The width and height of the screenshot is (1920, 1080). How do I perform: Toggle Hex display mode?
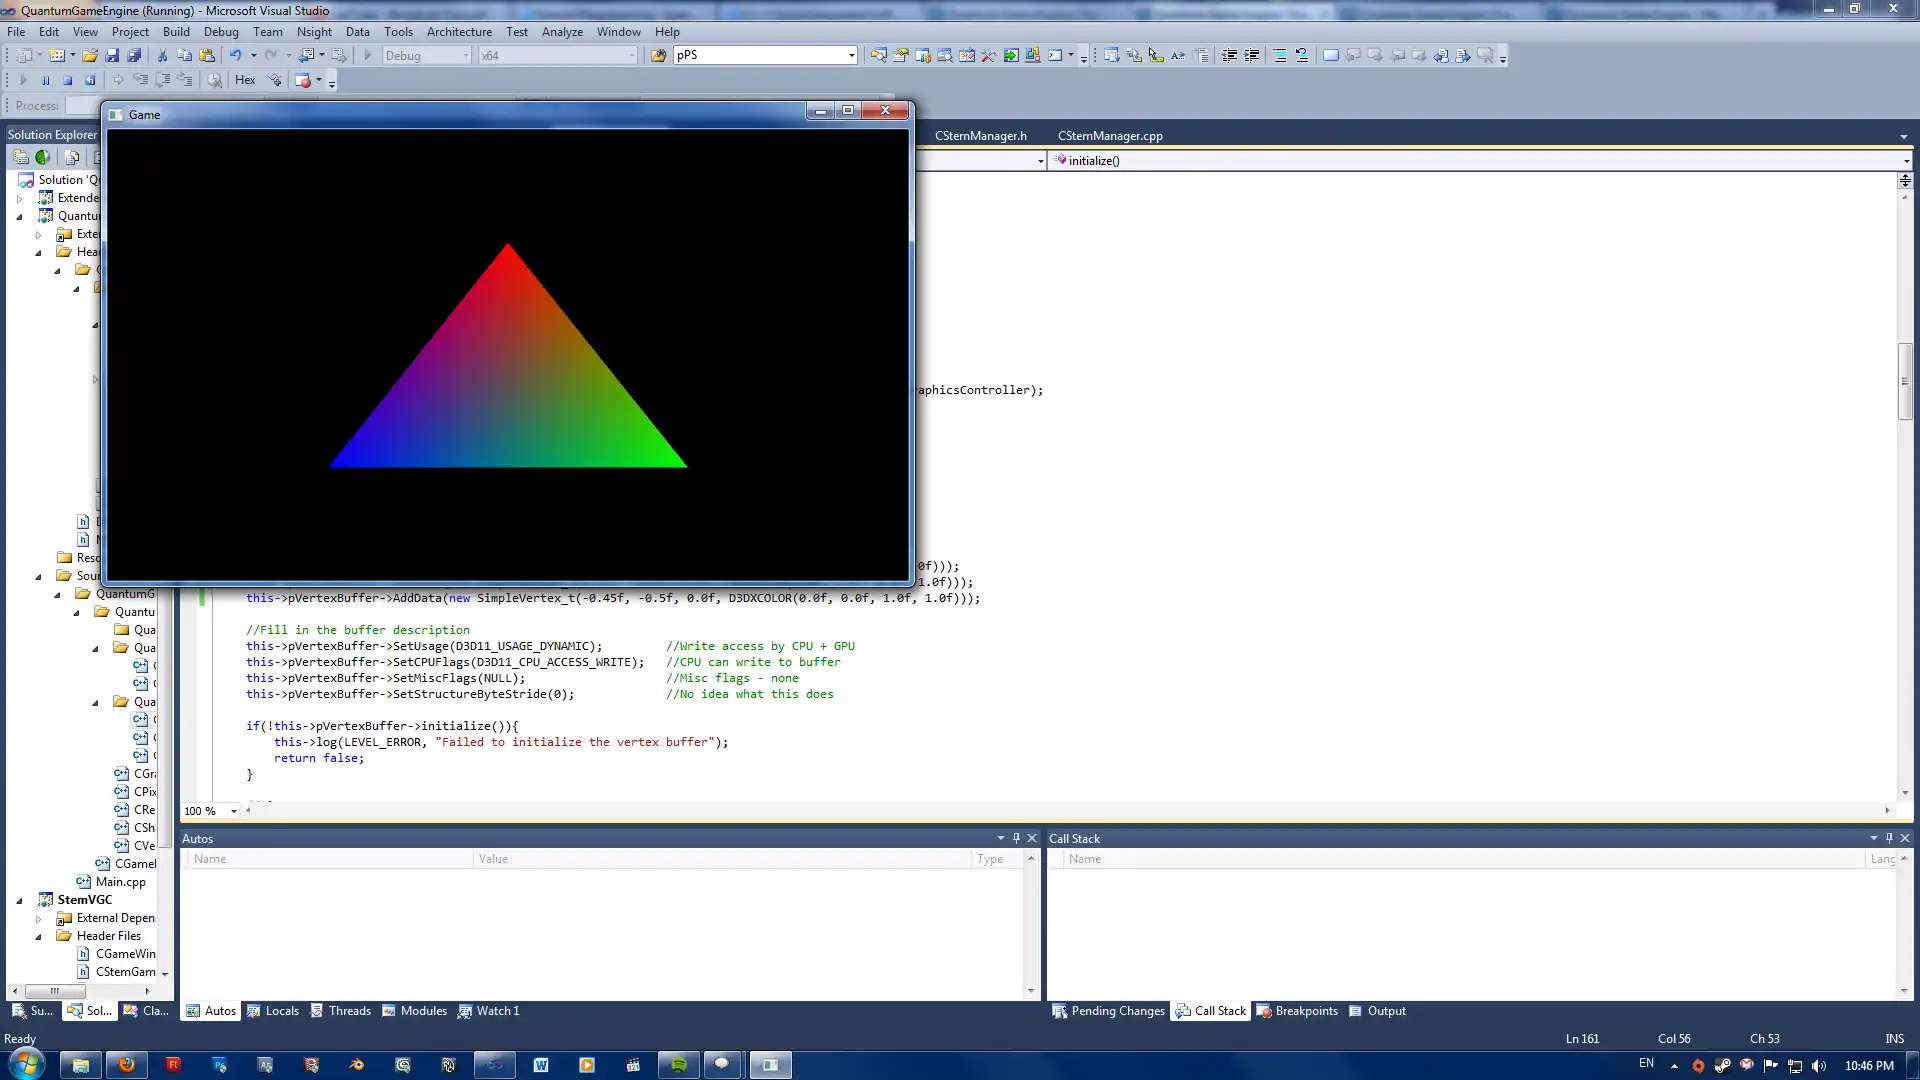pyautogui.click(x=245, y=80)
